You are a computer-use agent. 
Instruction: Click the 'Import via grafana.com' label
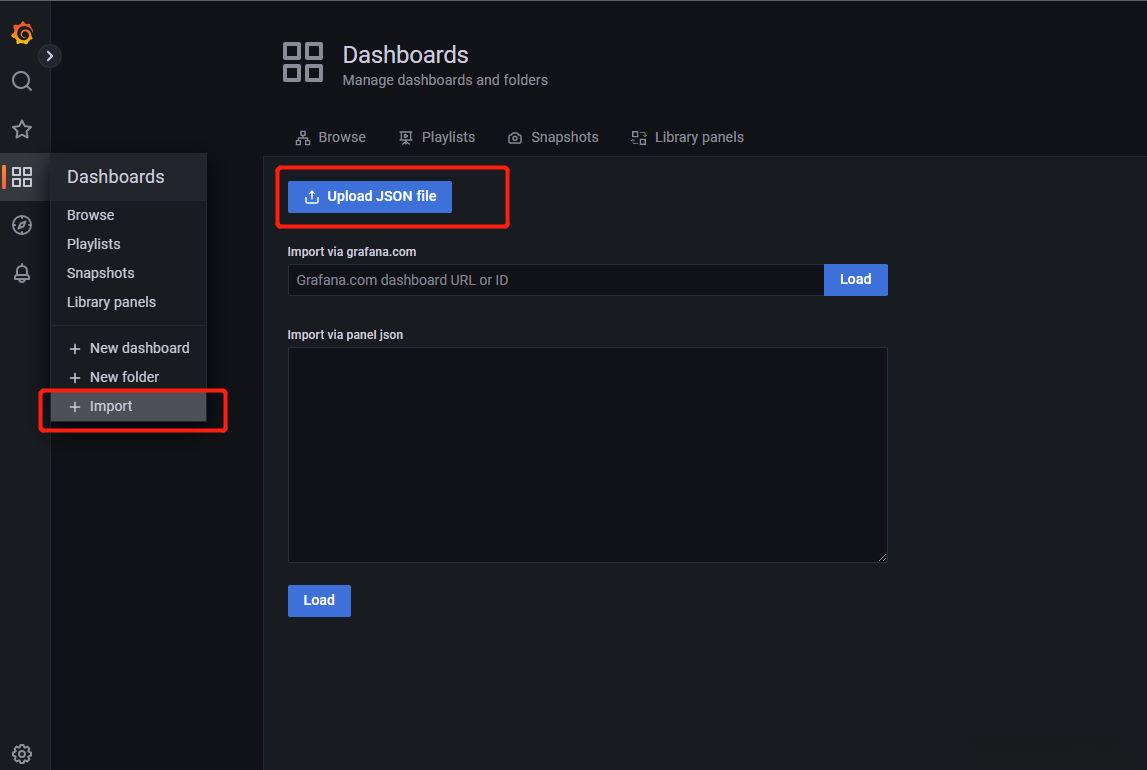pos(352,252)
